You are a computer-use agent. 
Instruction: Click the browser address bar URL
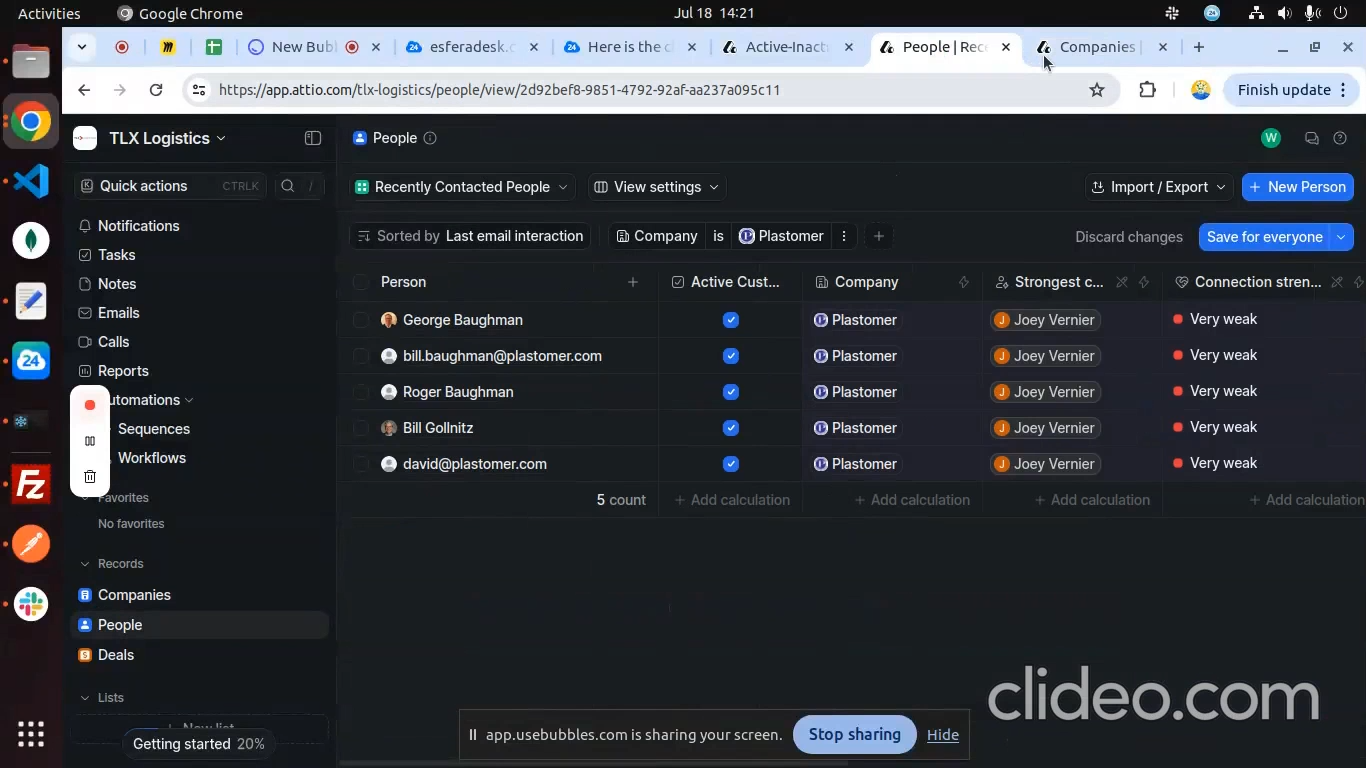(x=499, y=90)
